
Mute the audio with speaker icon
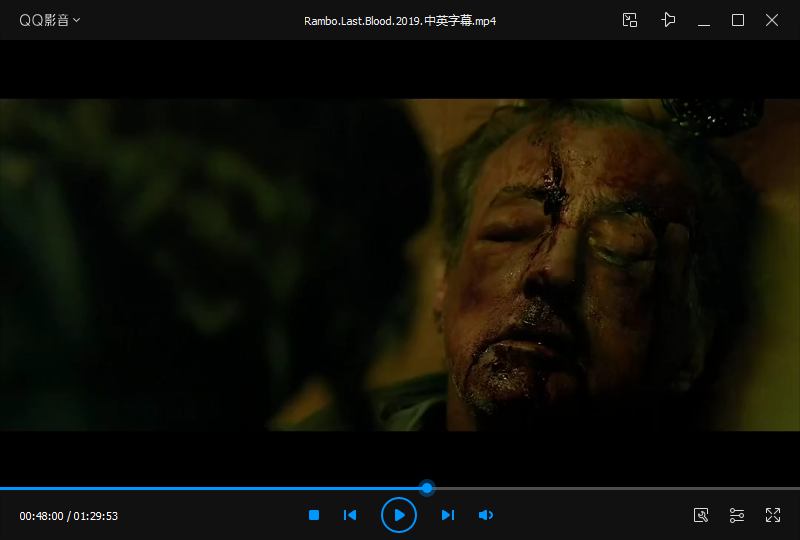click(486, 515)
